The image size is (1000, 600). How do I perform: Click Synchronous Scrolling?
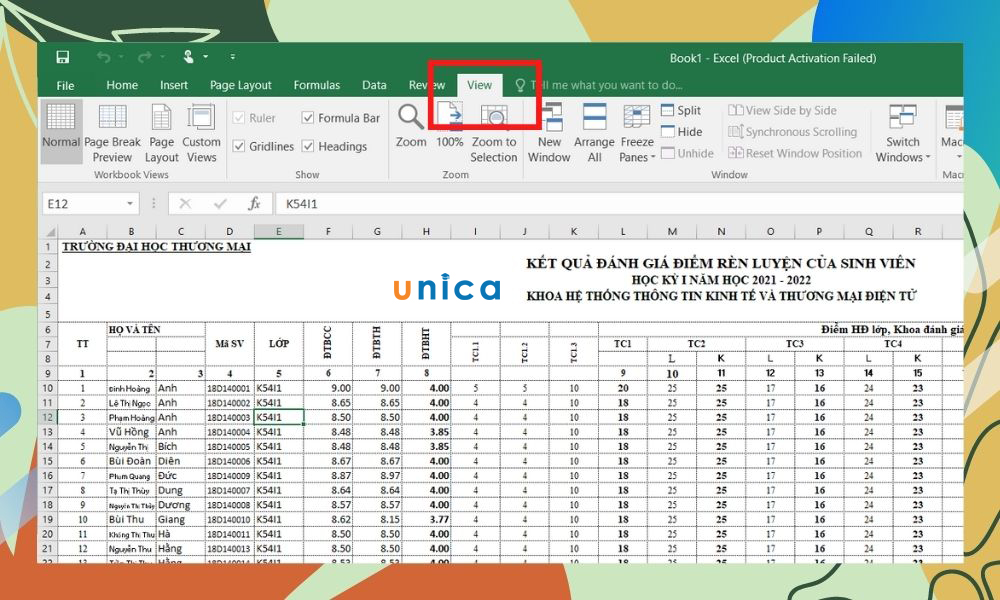(x=793, y=132)
